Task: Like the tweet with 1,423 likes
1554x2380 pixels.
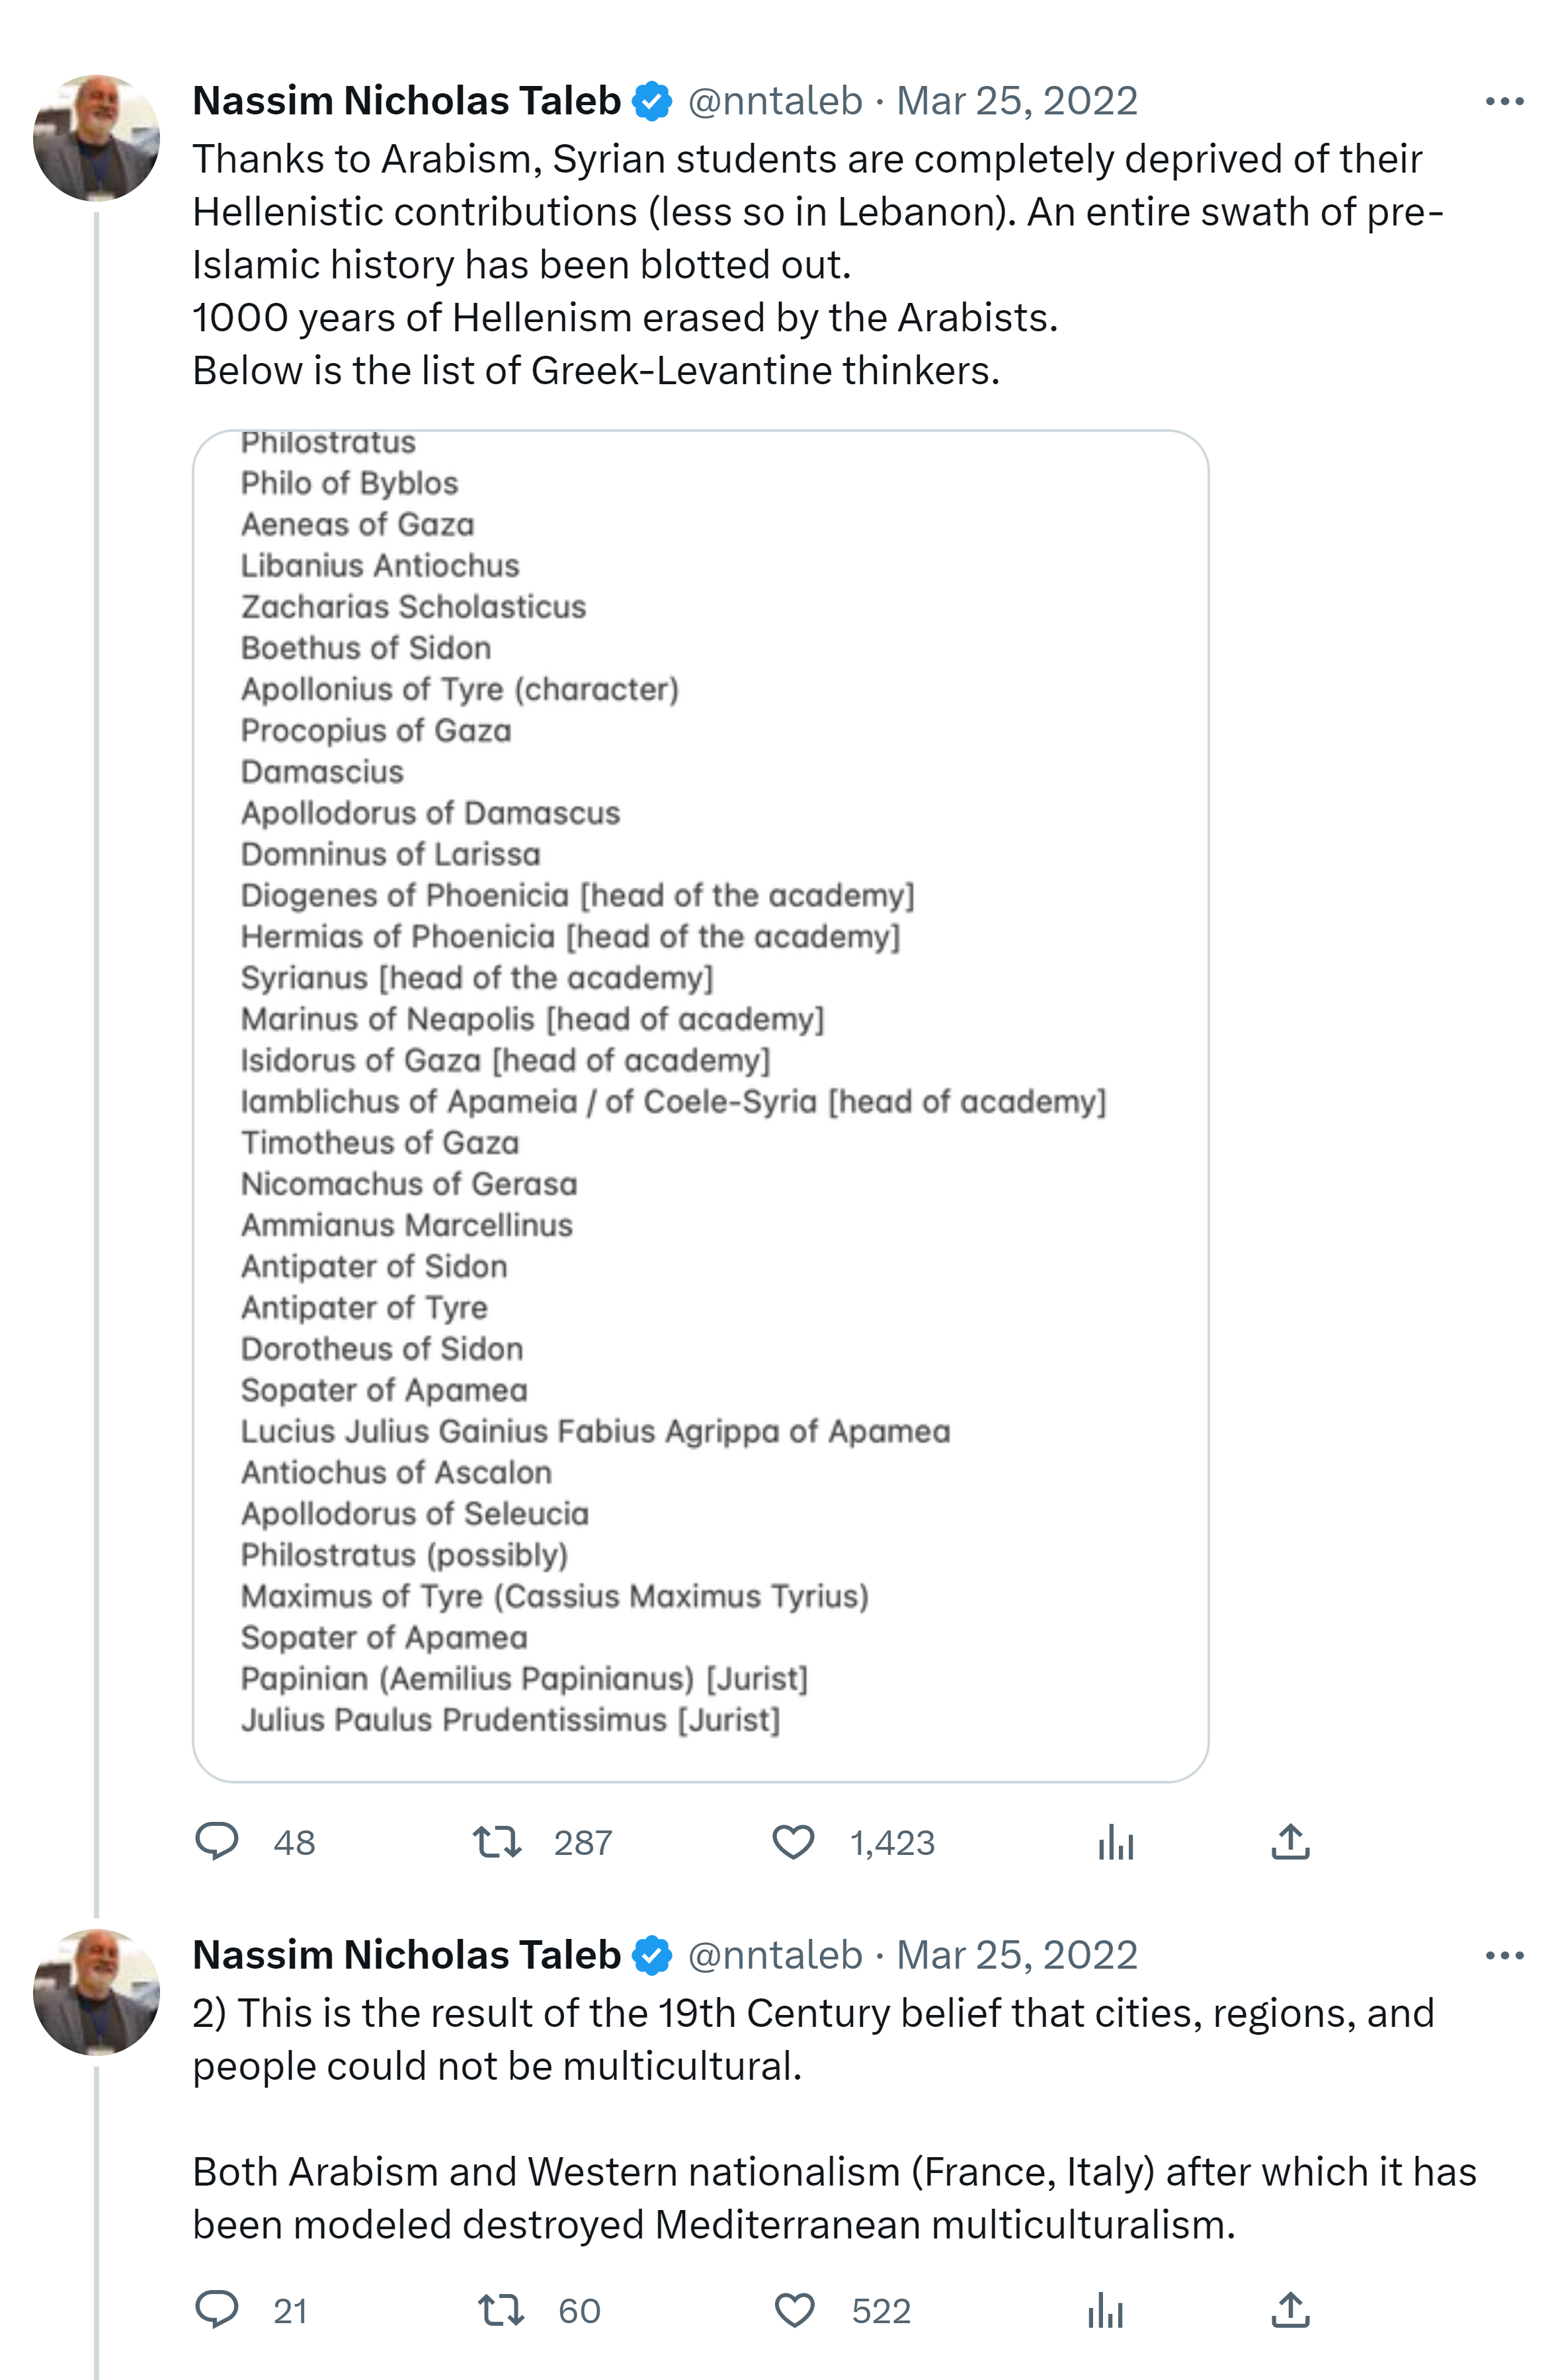Action: click(793, 1841)
